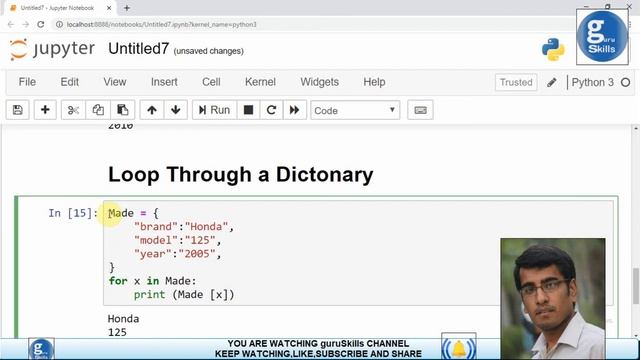
Task: Click the Python logo icon
Action: click(x=553, y=49)
